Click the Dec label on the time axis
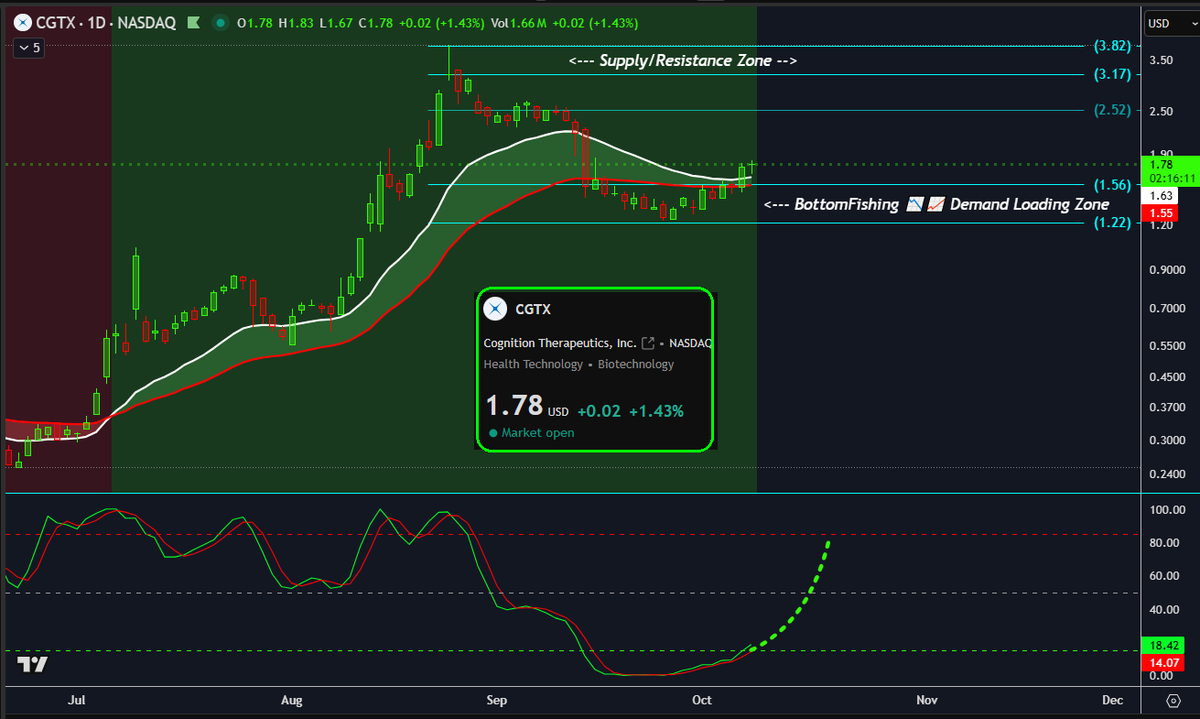1200x719 pixels. point(1113,701)
